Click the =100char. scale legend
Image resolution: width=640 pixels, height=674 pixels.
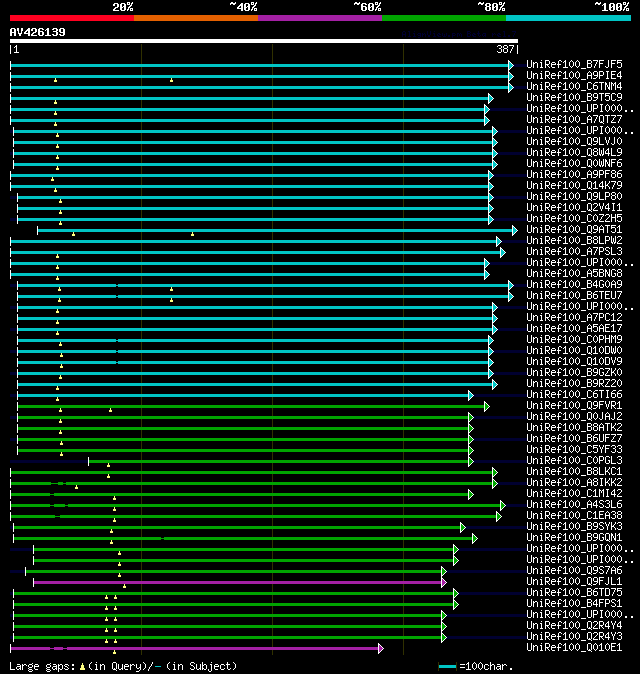[x=476, y=666]
